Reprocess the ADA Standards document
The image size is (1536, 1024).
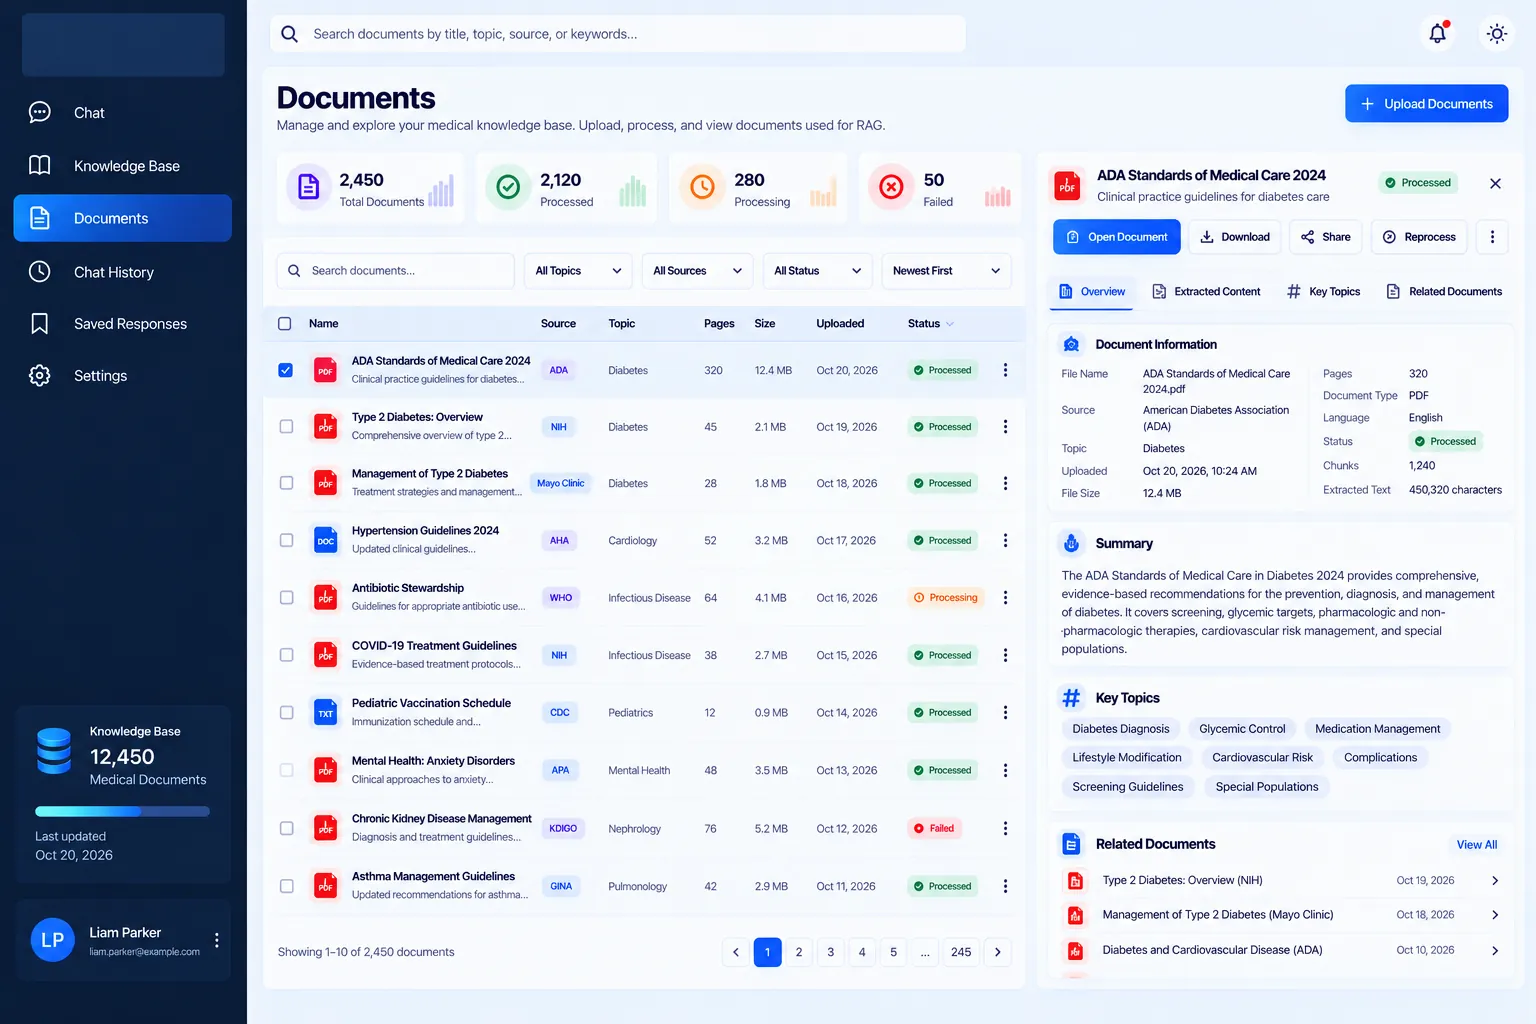pyautogui.click(x=1418, y=237)
